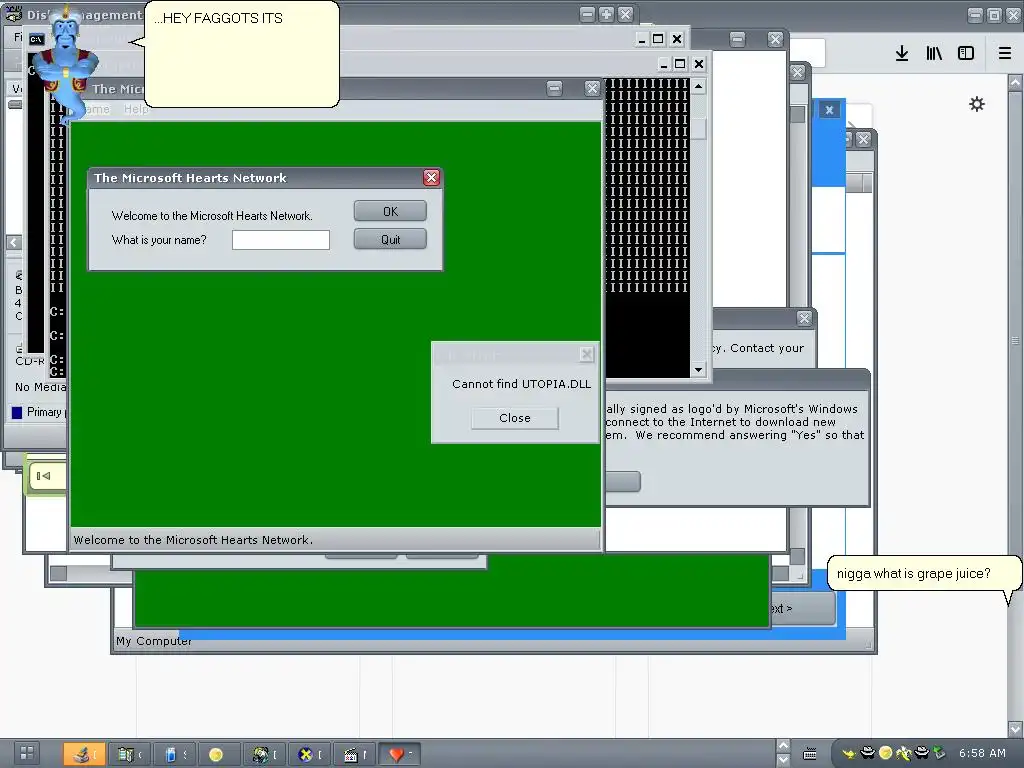Click the 'No Media' label in Disk Management
Image resolution: width=1024 pixels, height=768 pixels.
(40, 387)
